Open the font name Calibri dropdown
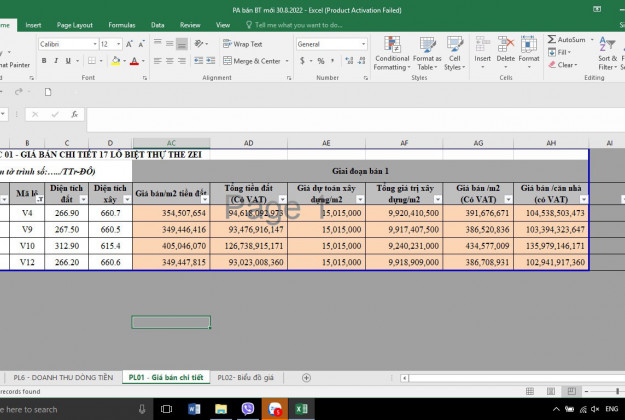625x420 pixels. click(95, 44)
